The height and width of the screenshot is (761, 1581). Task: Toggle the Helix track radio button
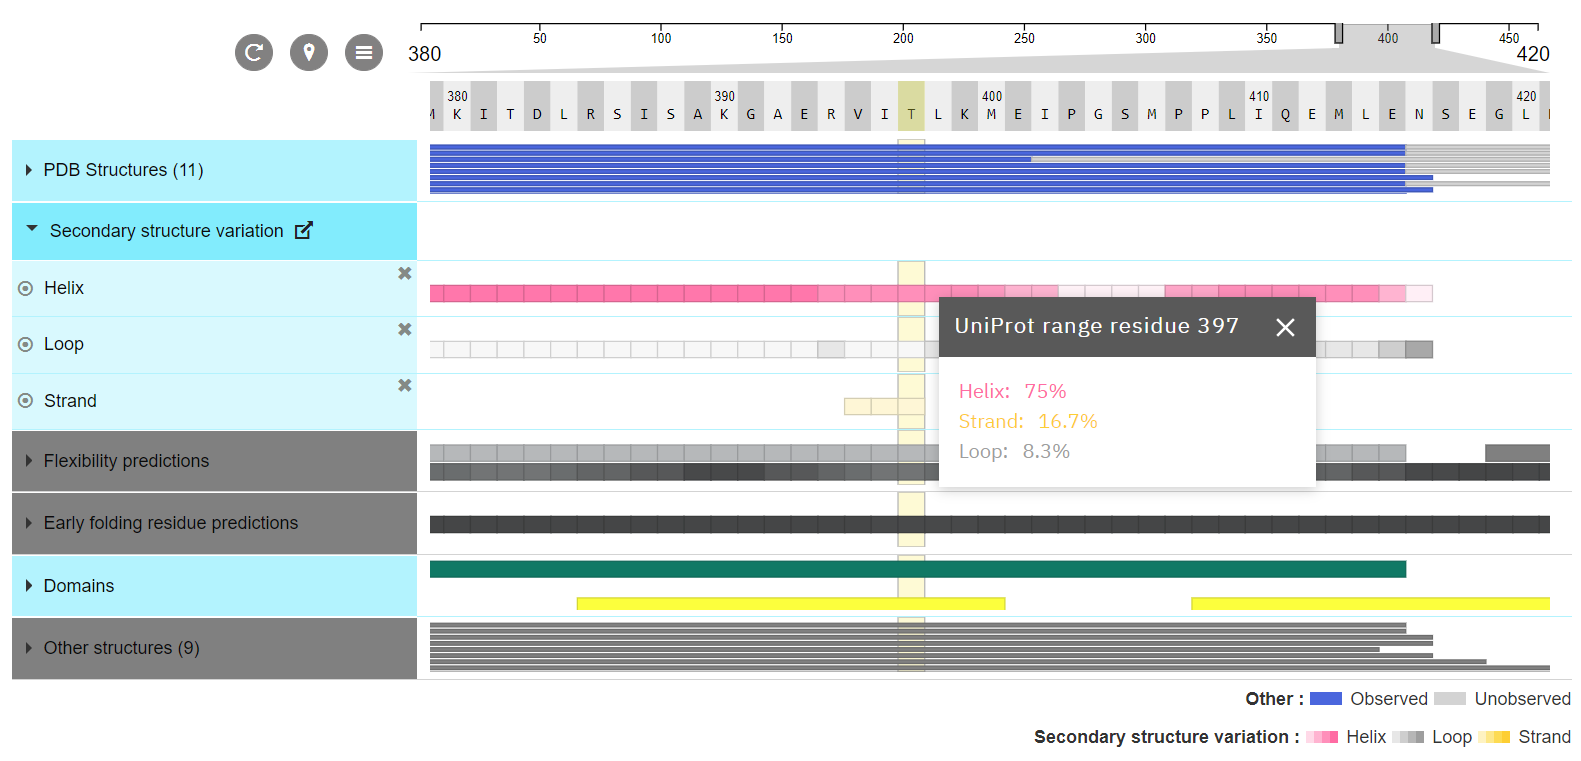click(26, 288)
